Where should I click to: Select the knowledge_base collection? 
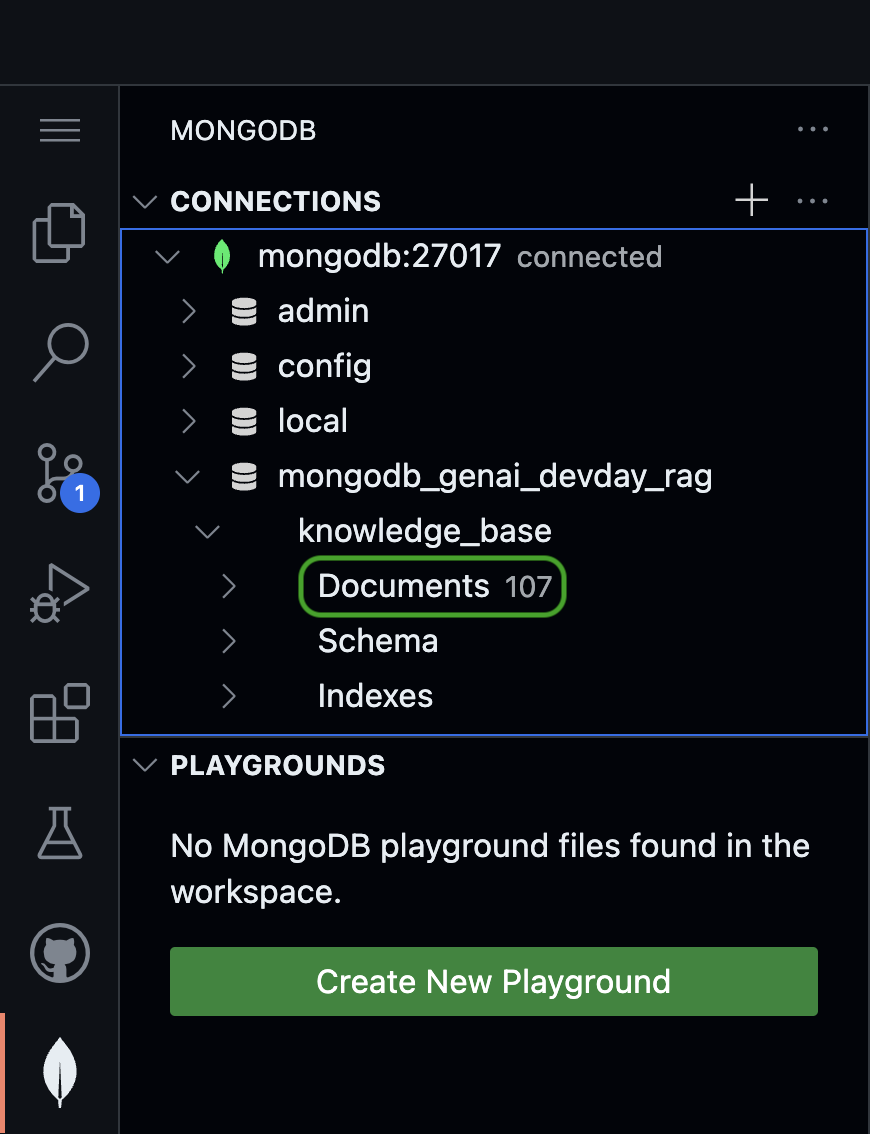[494, 532]
